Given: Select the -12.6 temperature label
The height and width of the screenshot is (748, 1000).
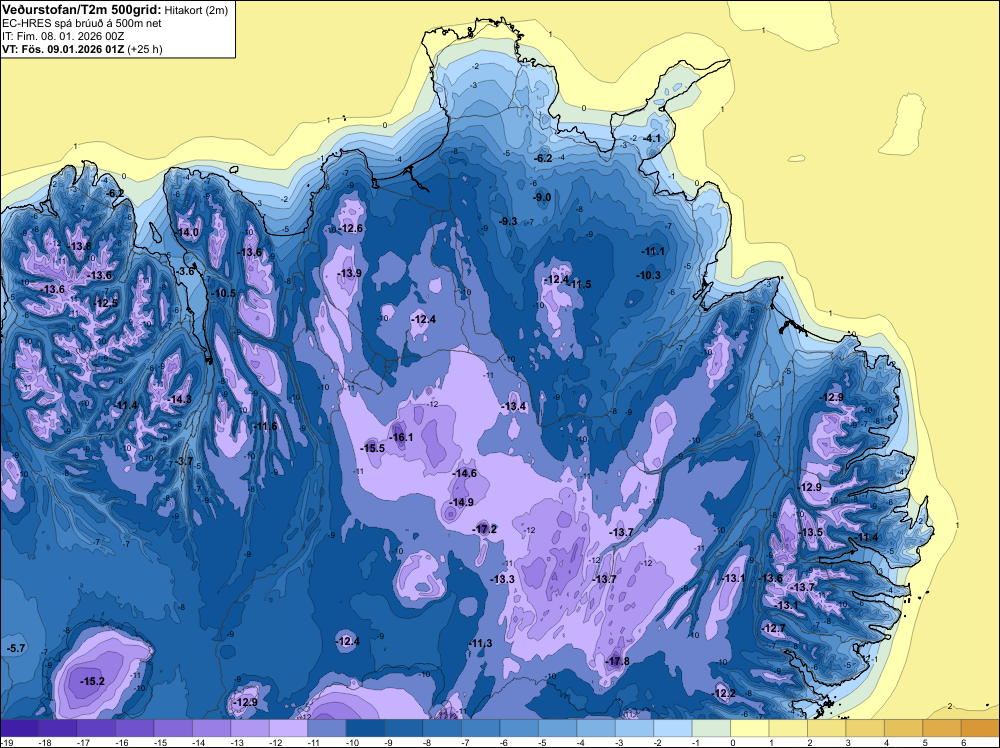Looking at the screenshot, I should [x=351, y=228].
